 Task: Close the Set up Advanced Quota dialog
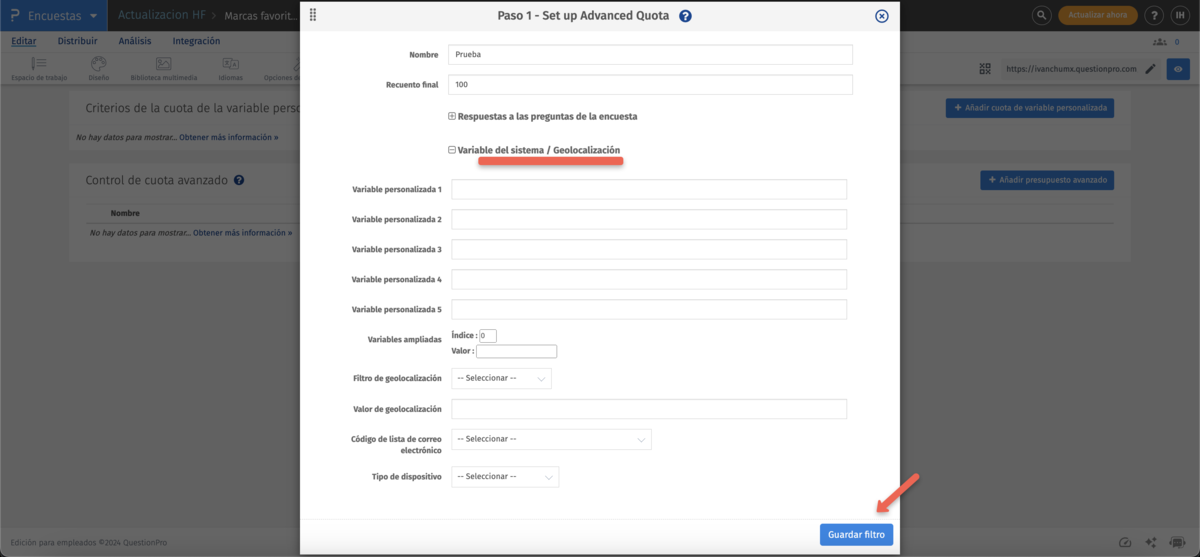click(881, 16)
